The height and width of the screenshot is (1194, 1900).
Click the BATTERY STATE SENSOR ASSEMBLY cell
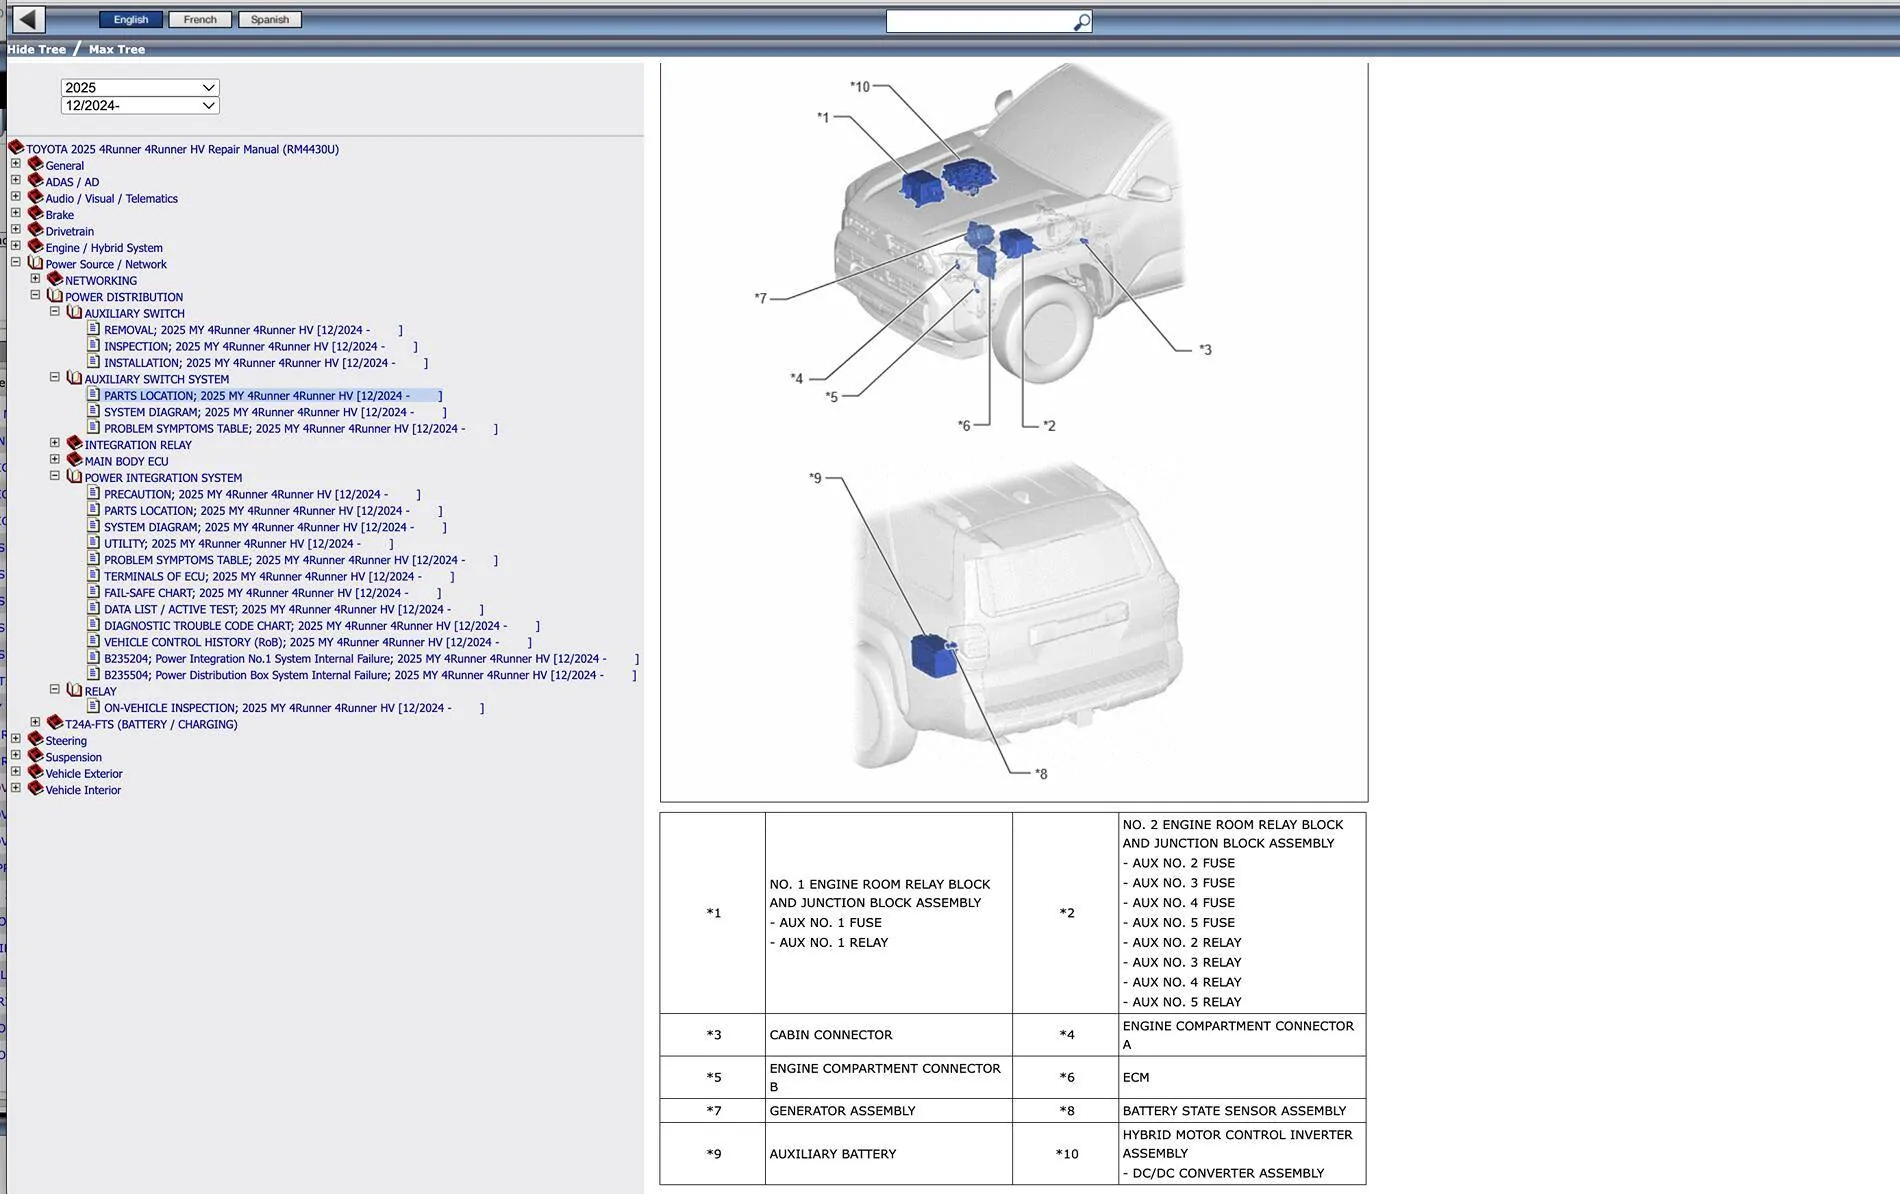1242,1111
